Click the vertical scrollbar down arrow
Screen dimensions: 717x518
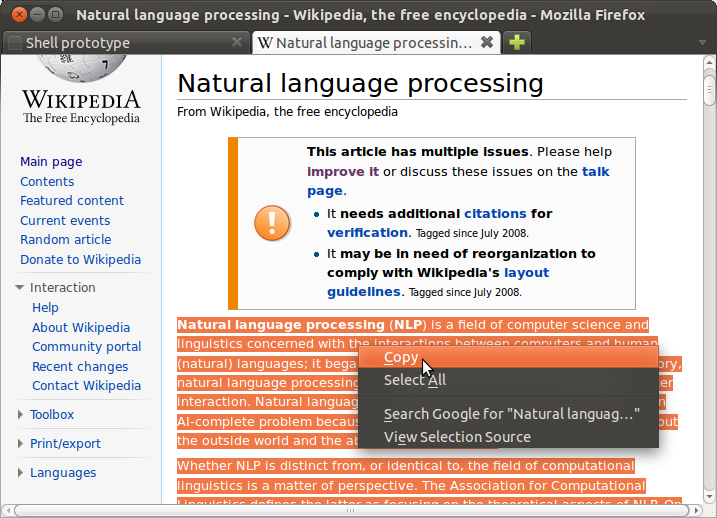coord(709,497)
